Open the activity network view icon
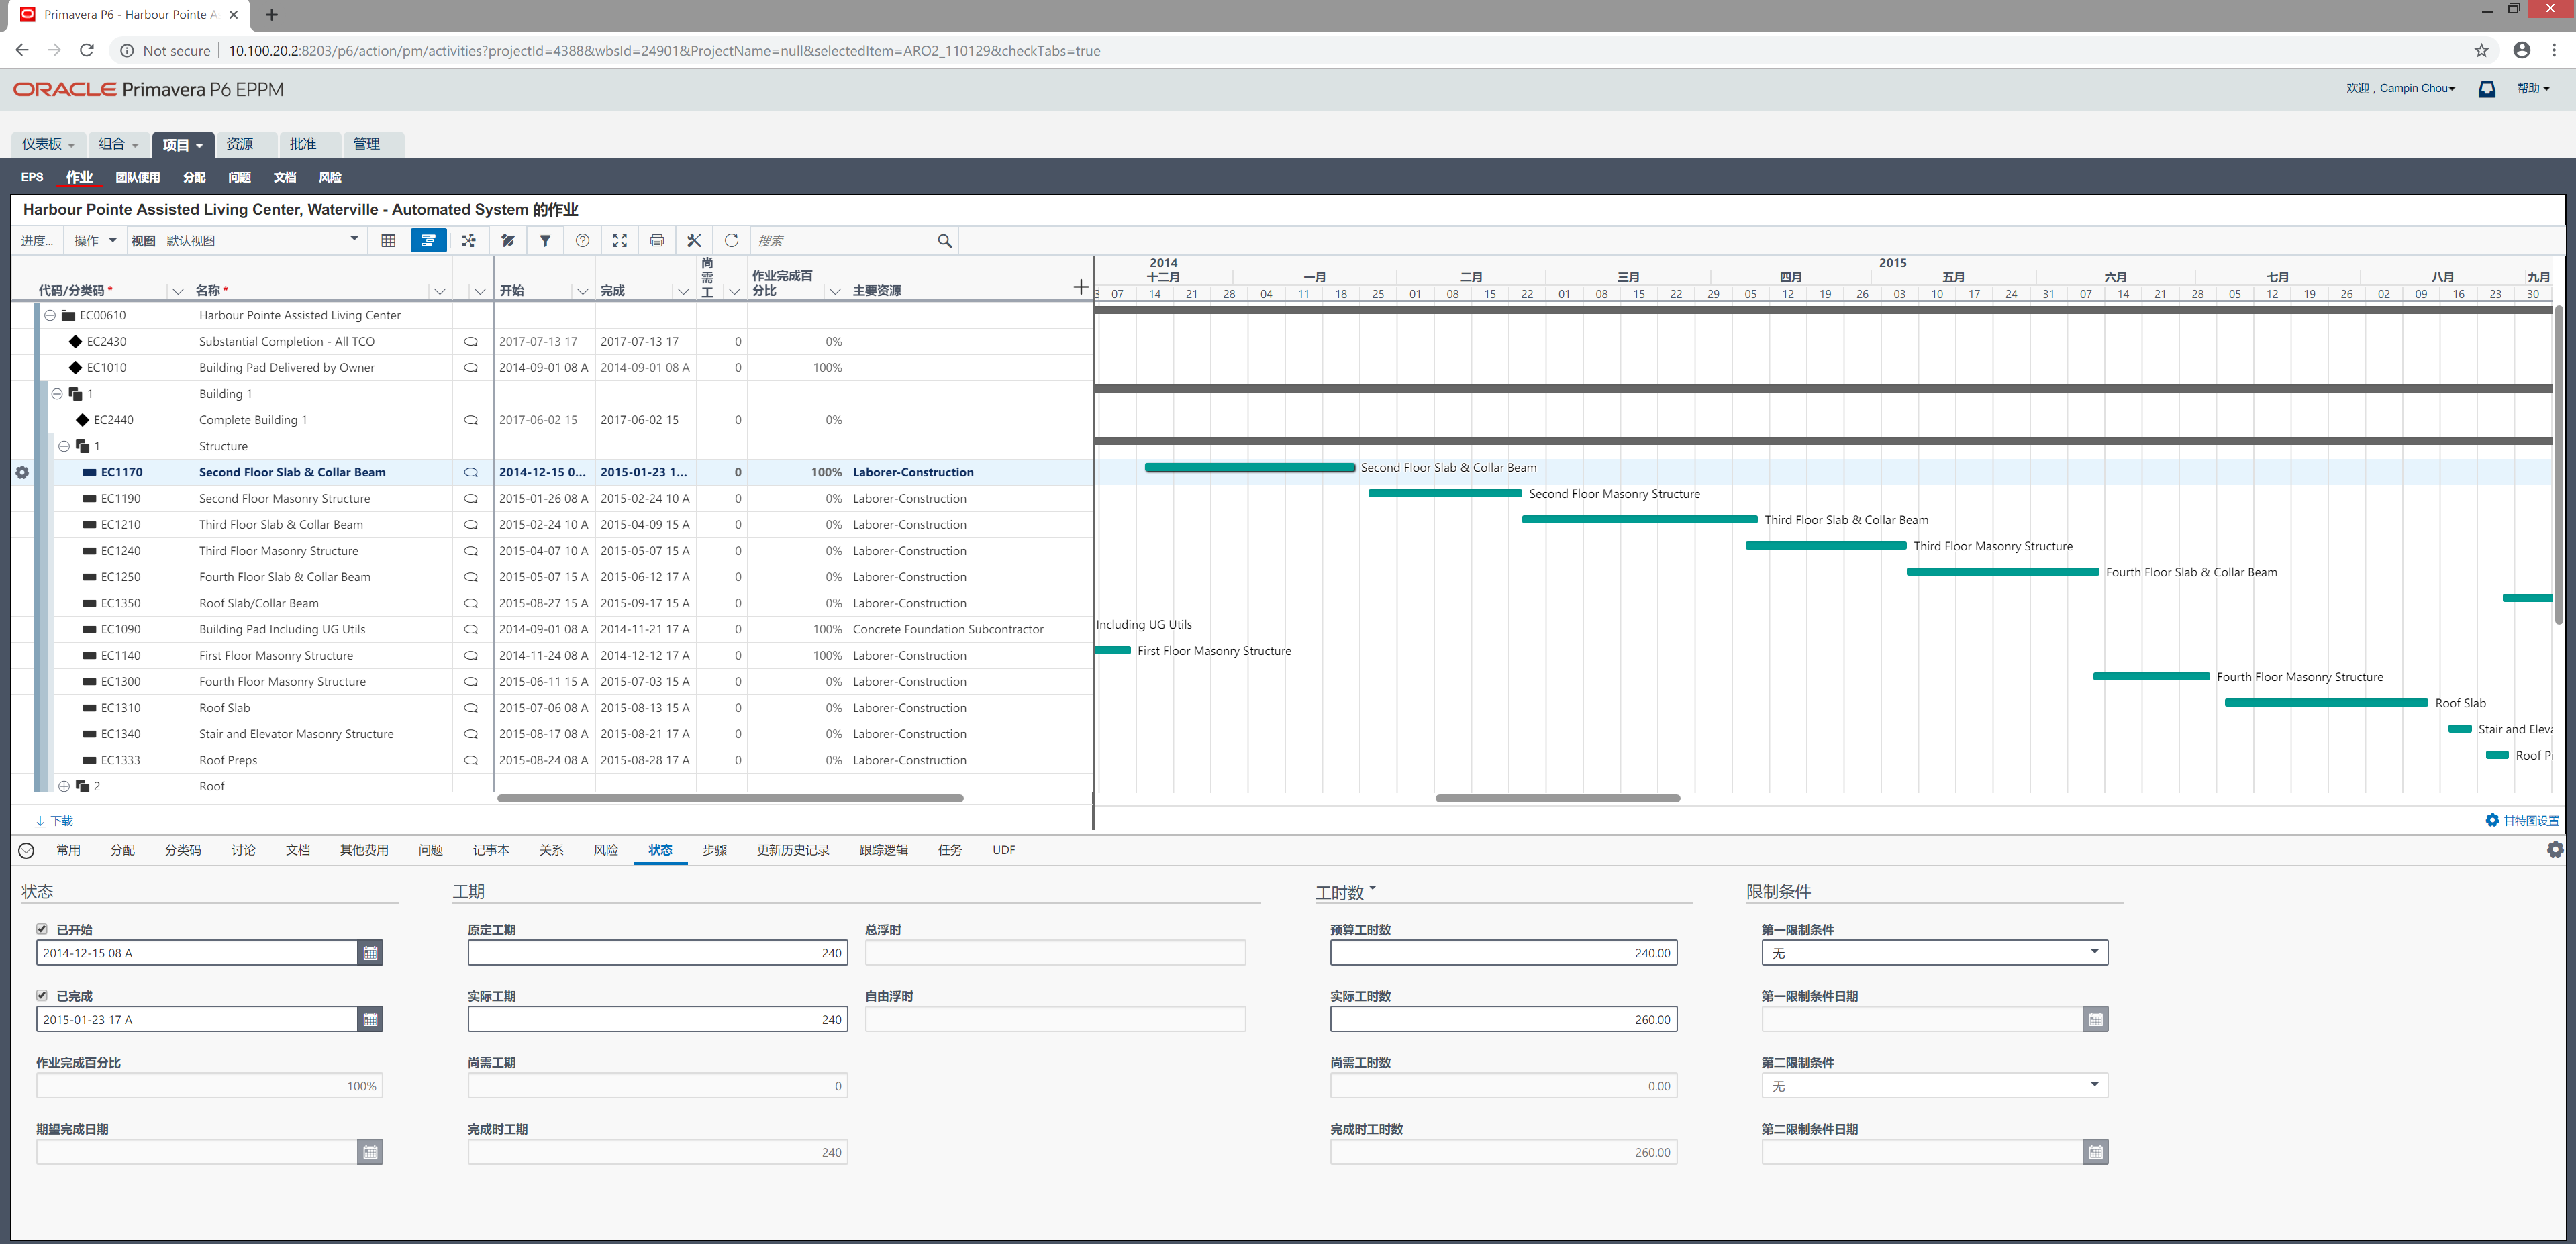 pos(469,240)
